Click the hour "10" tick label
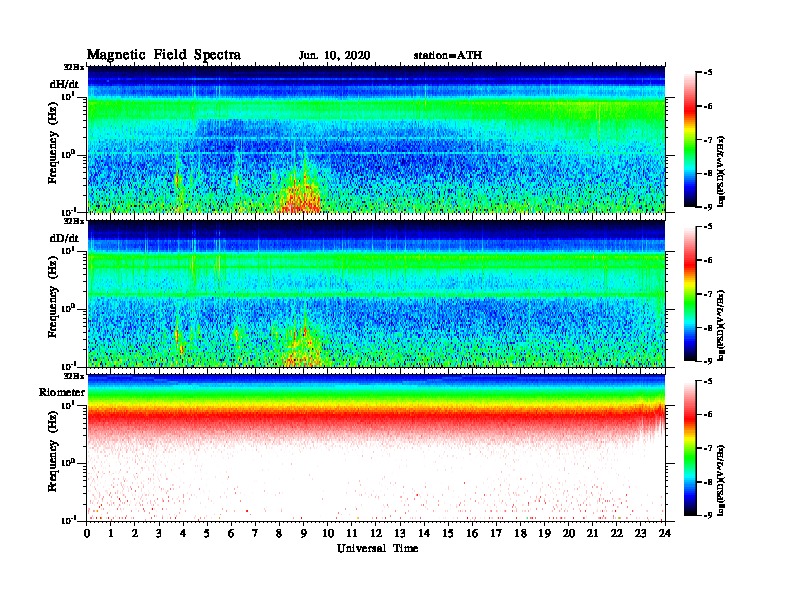 point(328,533)
